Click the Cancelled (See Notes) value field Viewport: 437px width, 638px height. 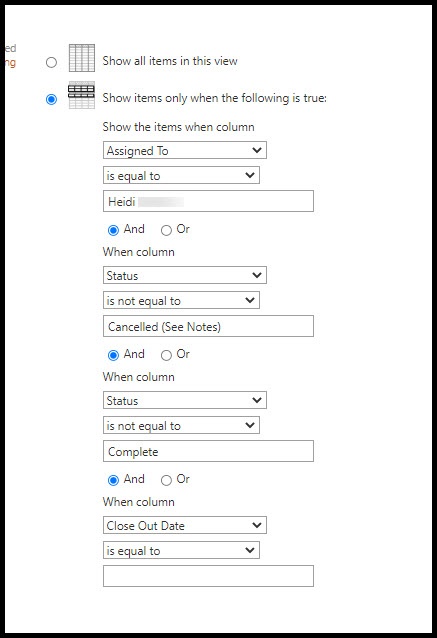(208, 326)
